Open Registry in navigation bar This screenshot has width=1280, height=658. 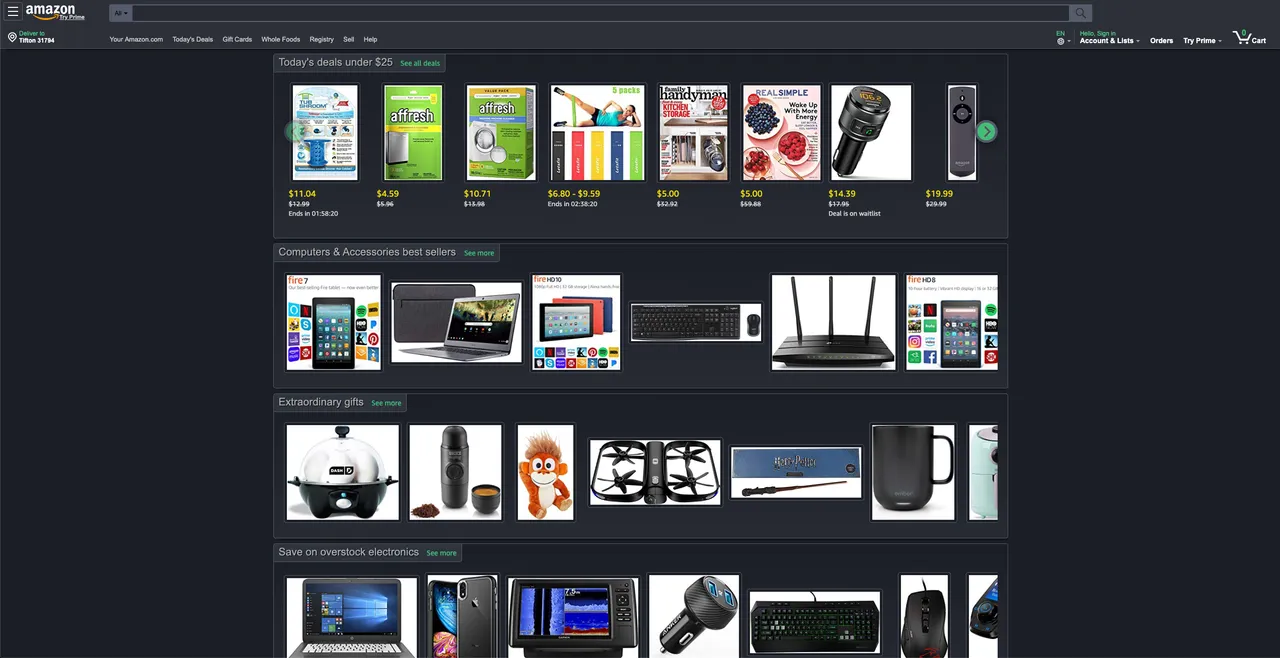pos(321,39)
